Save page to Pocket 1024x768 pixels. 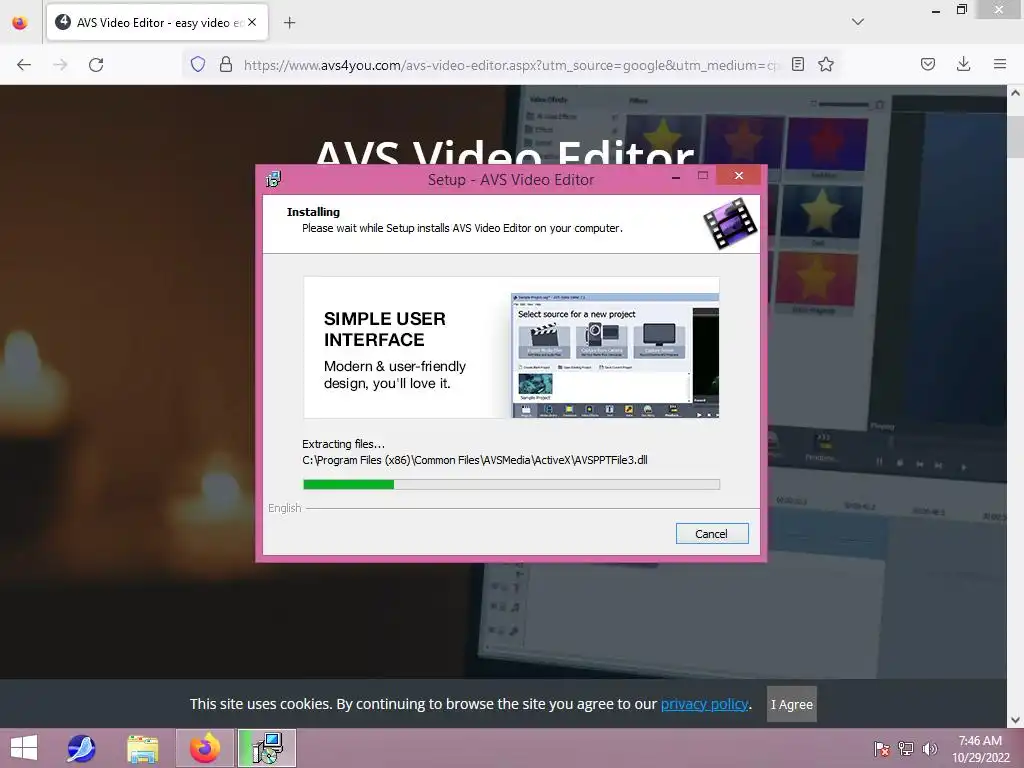click(928, 64)
